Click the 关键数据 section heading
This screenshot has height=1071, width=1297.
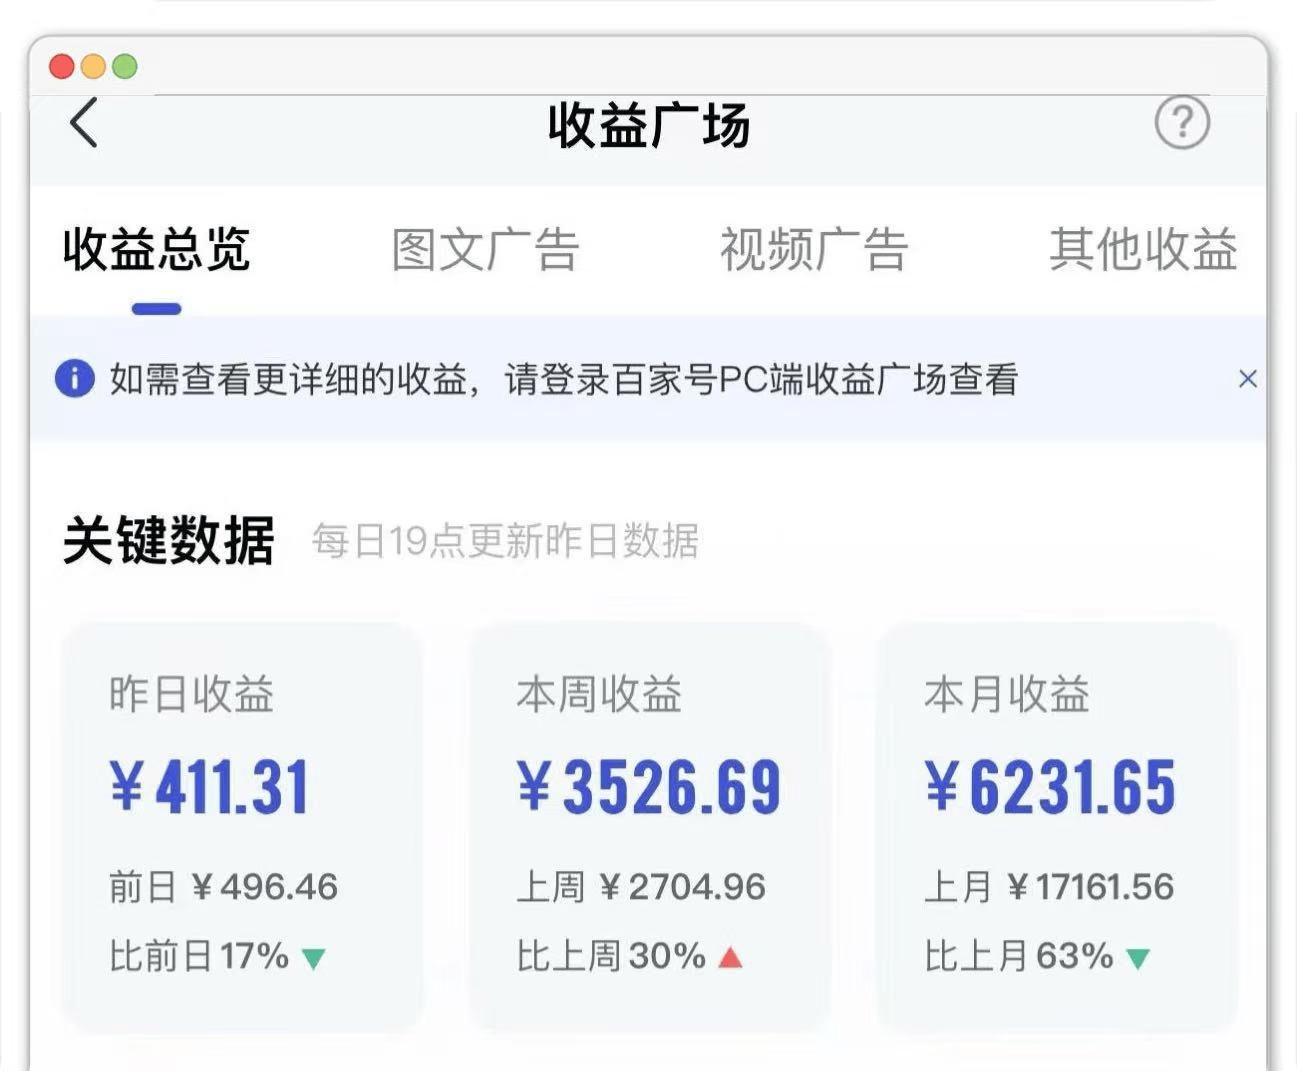point(168,541)
